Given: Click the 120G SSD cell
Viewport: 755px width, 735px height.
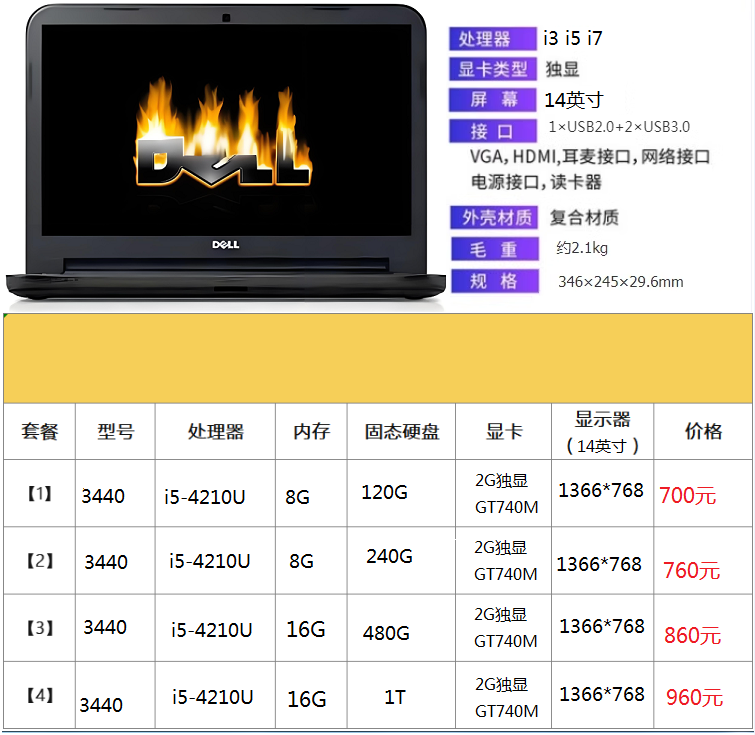Looking at the screenshot, I should [x=384, y=492].
